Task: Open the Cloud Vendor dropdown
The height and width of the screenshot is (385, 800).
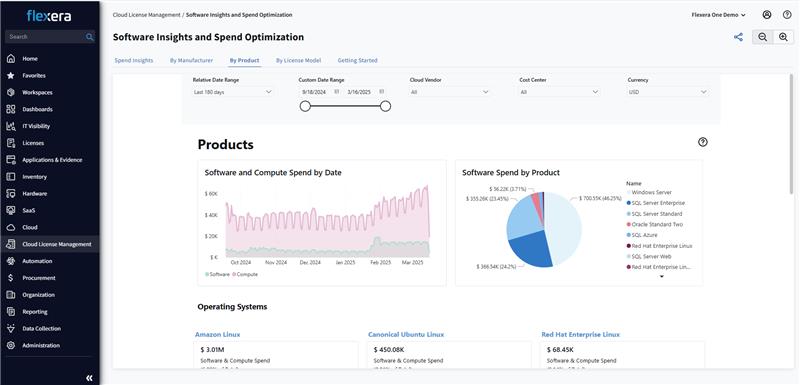Action: coord(449,92)
